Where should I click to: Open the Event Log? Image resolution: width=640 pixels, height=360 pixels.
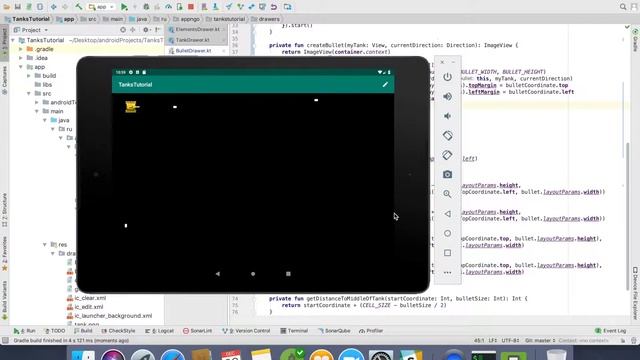[x=610, y=331]
